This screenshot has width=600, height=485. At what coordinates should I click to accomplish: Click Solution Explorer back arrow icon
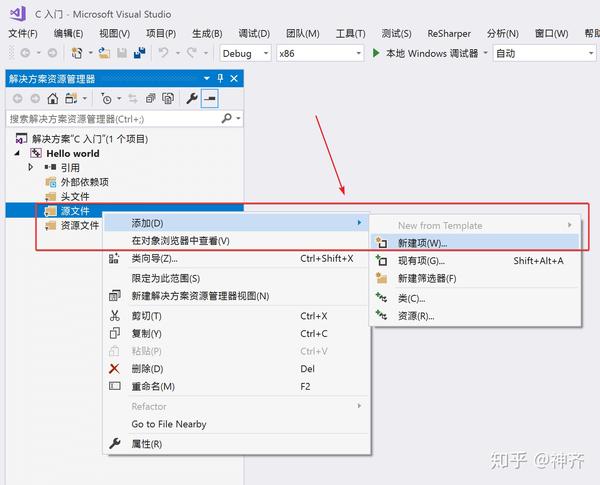click(18, 99)
